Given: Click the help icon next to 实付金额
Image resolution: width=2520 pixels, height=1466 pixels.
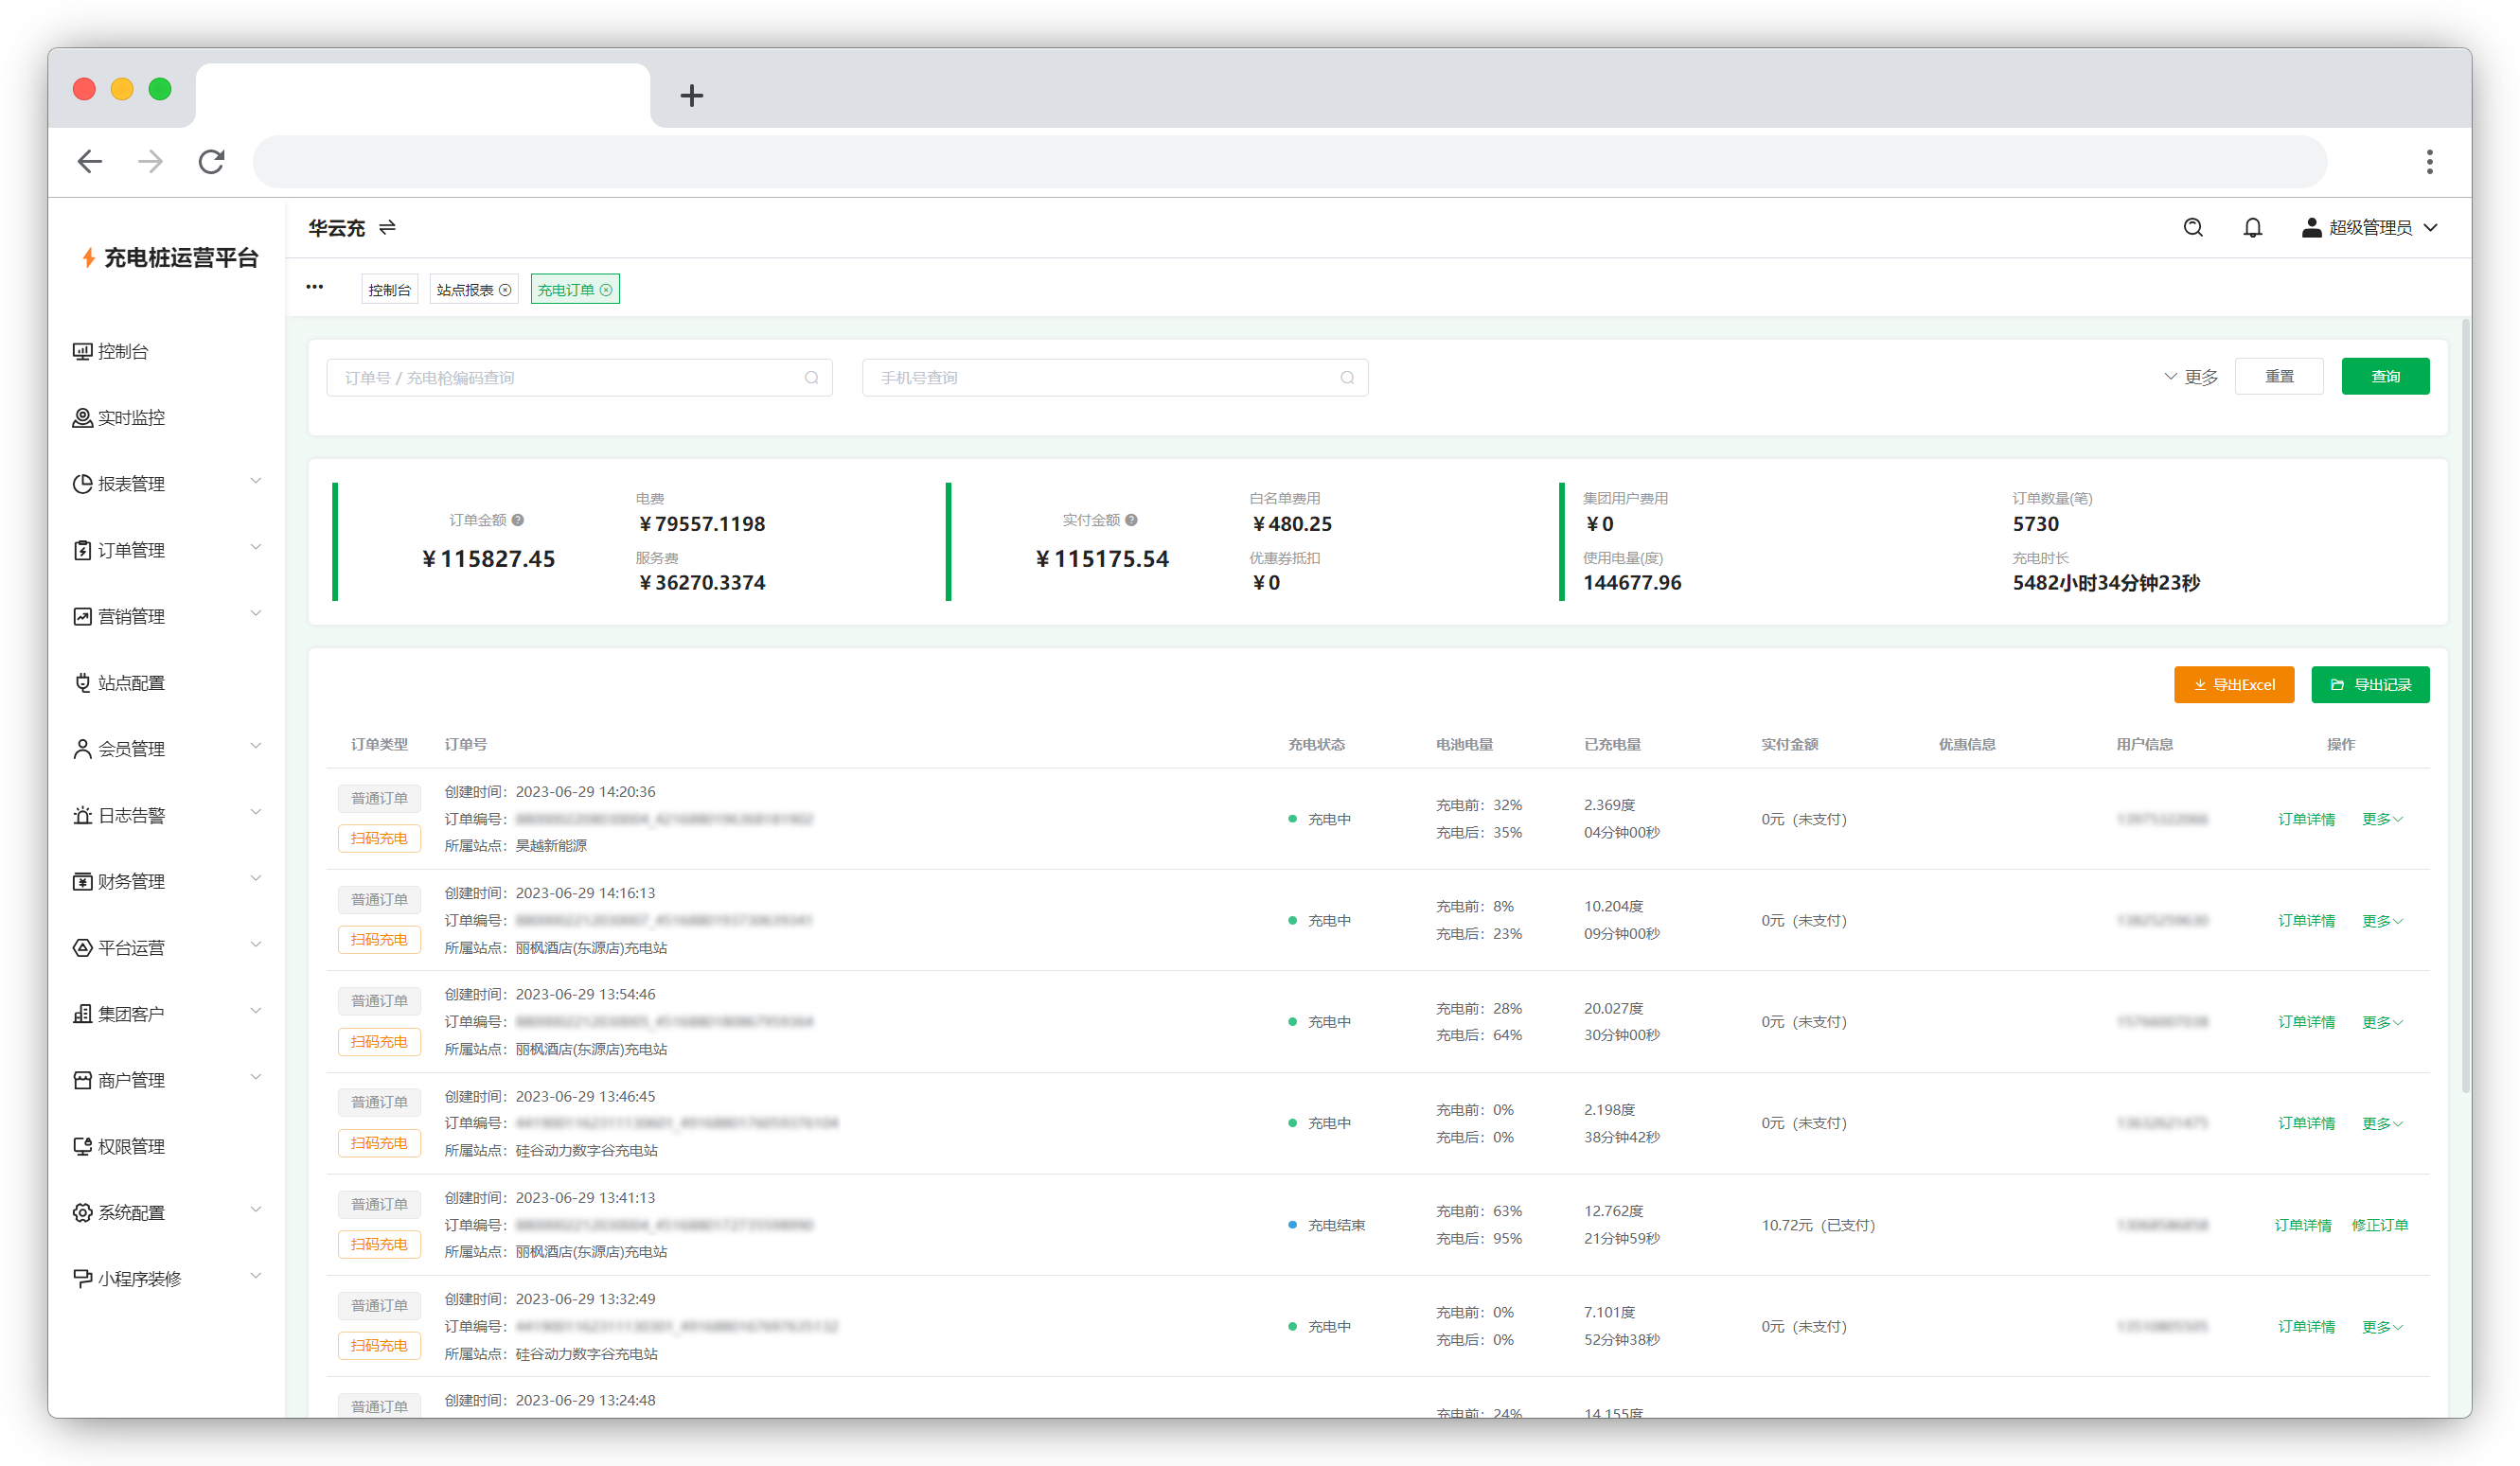Looking at the screenshot, I should point(1131,520).
